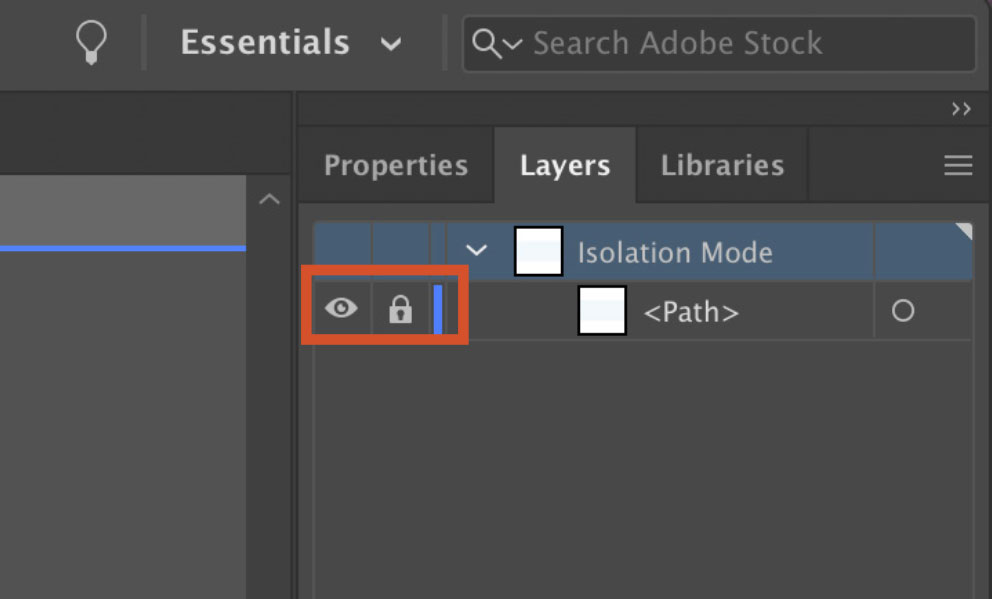Click the blue color bar of Path
Image resolution: width=992 pixels, height=599 pixels.
[x=438, y=309]
